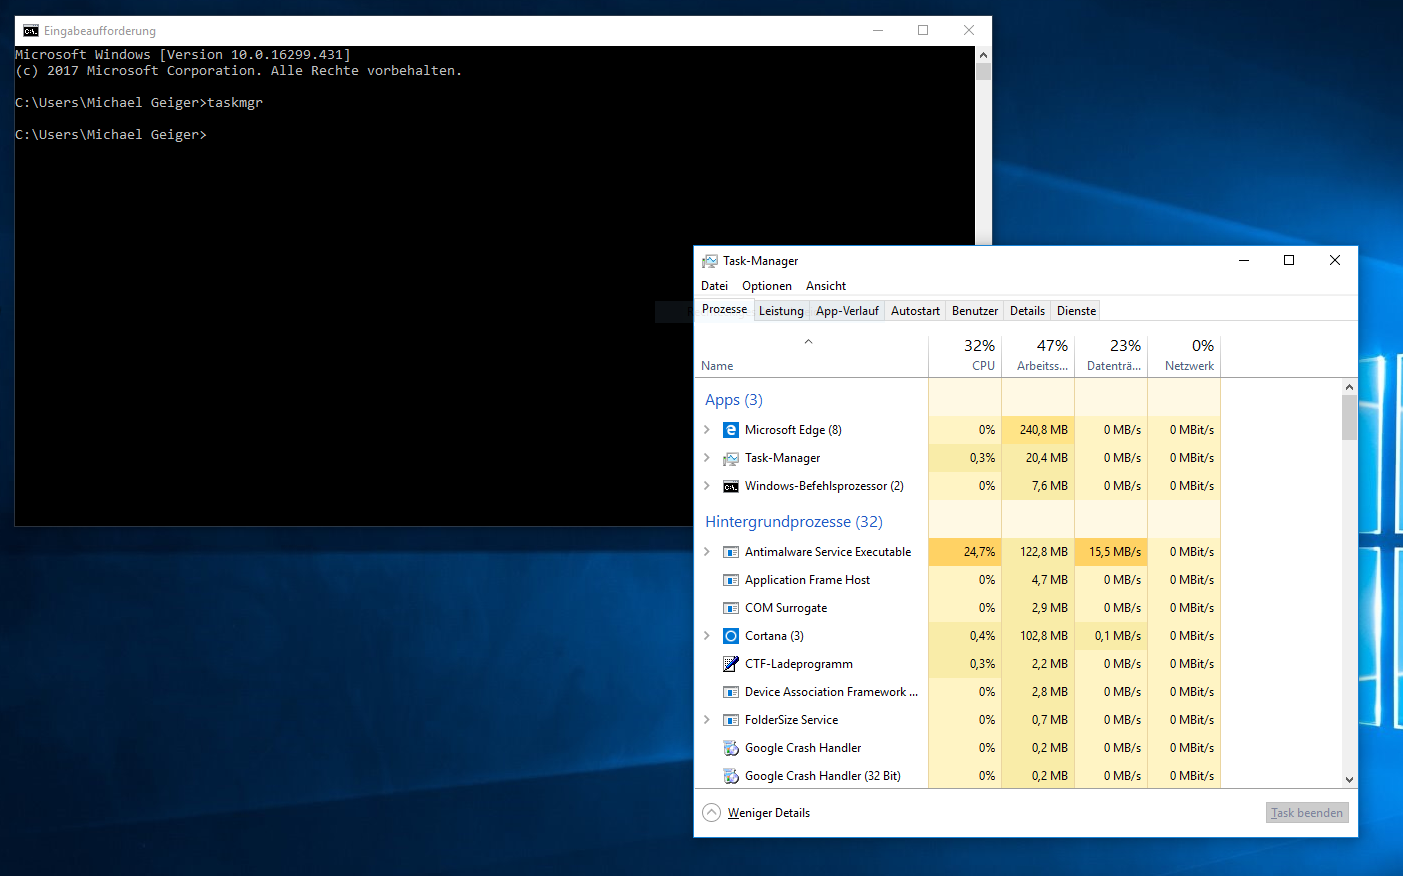Select the Prozesse tab

pos(724,309)
